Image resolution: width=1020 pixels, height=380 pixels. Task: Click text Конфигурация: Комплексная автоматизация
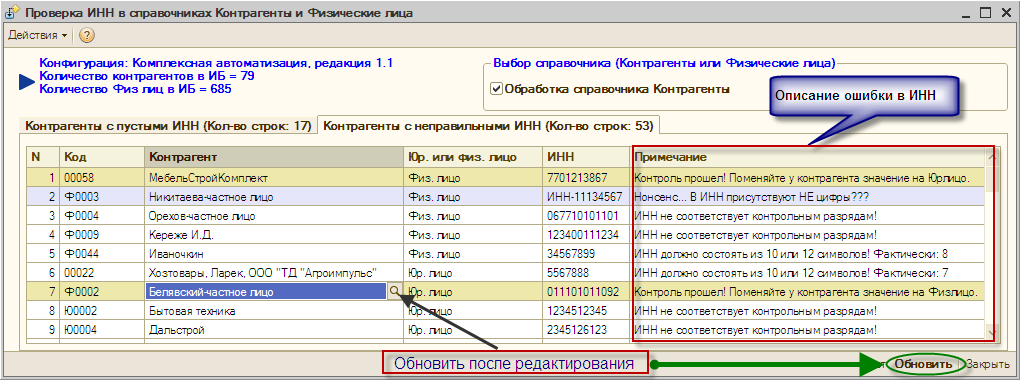click(216, 64)
